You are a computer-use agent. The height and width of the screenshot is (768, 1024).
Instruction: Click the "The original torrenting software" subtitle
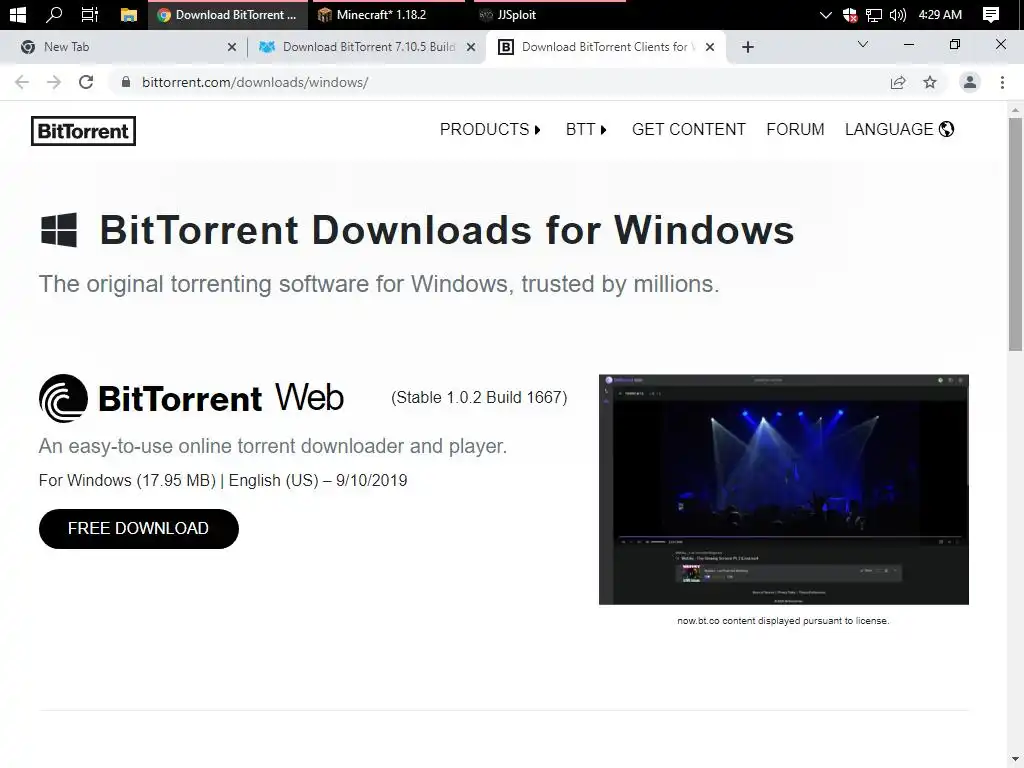pos(379,284)
